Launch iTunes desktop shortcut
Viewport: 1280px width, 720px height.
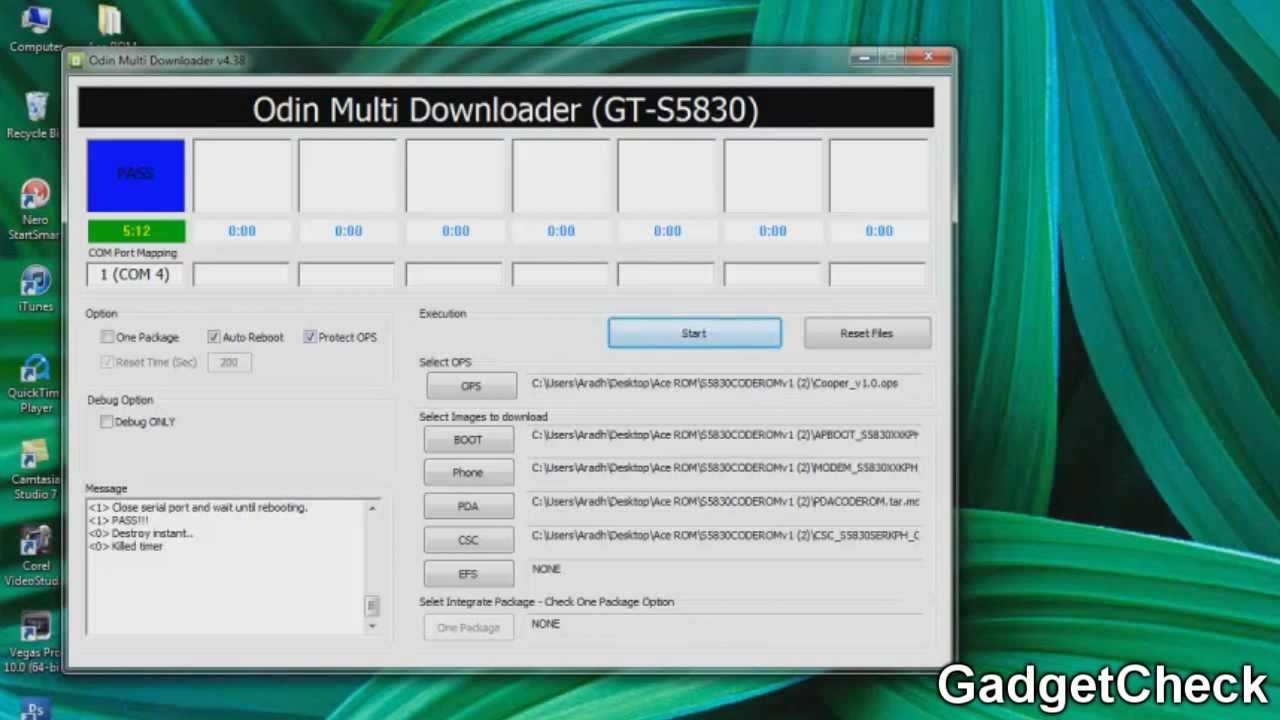(36, 290)
